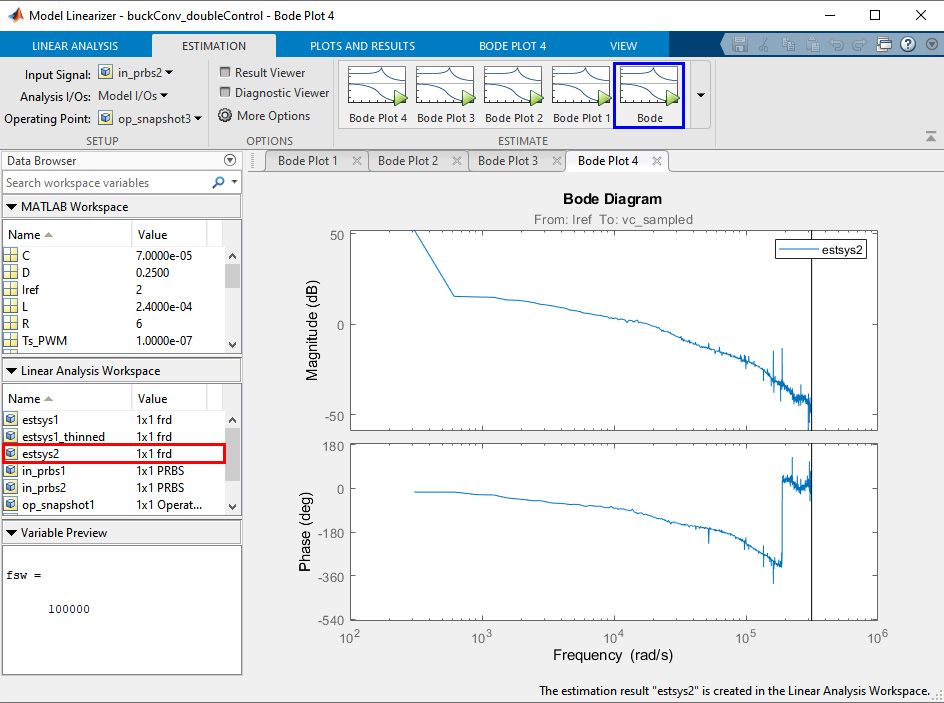The image size is (944, 703).
Task: Collapse the ribbon with the minimize arrow
Action: (x=930, y=134)
